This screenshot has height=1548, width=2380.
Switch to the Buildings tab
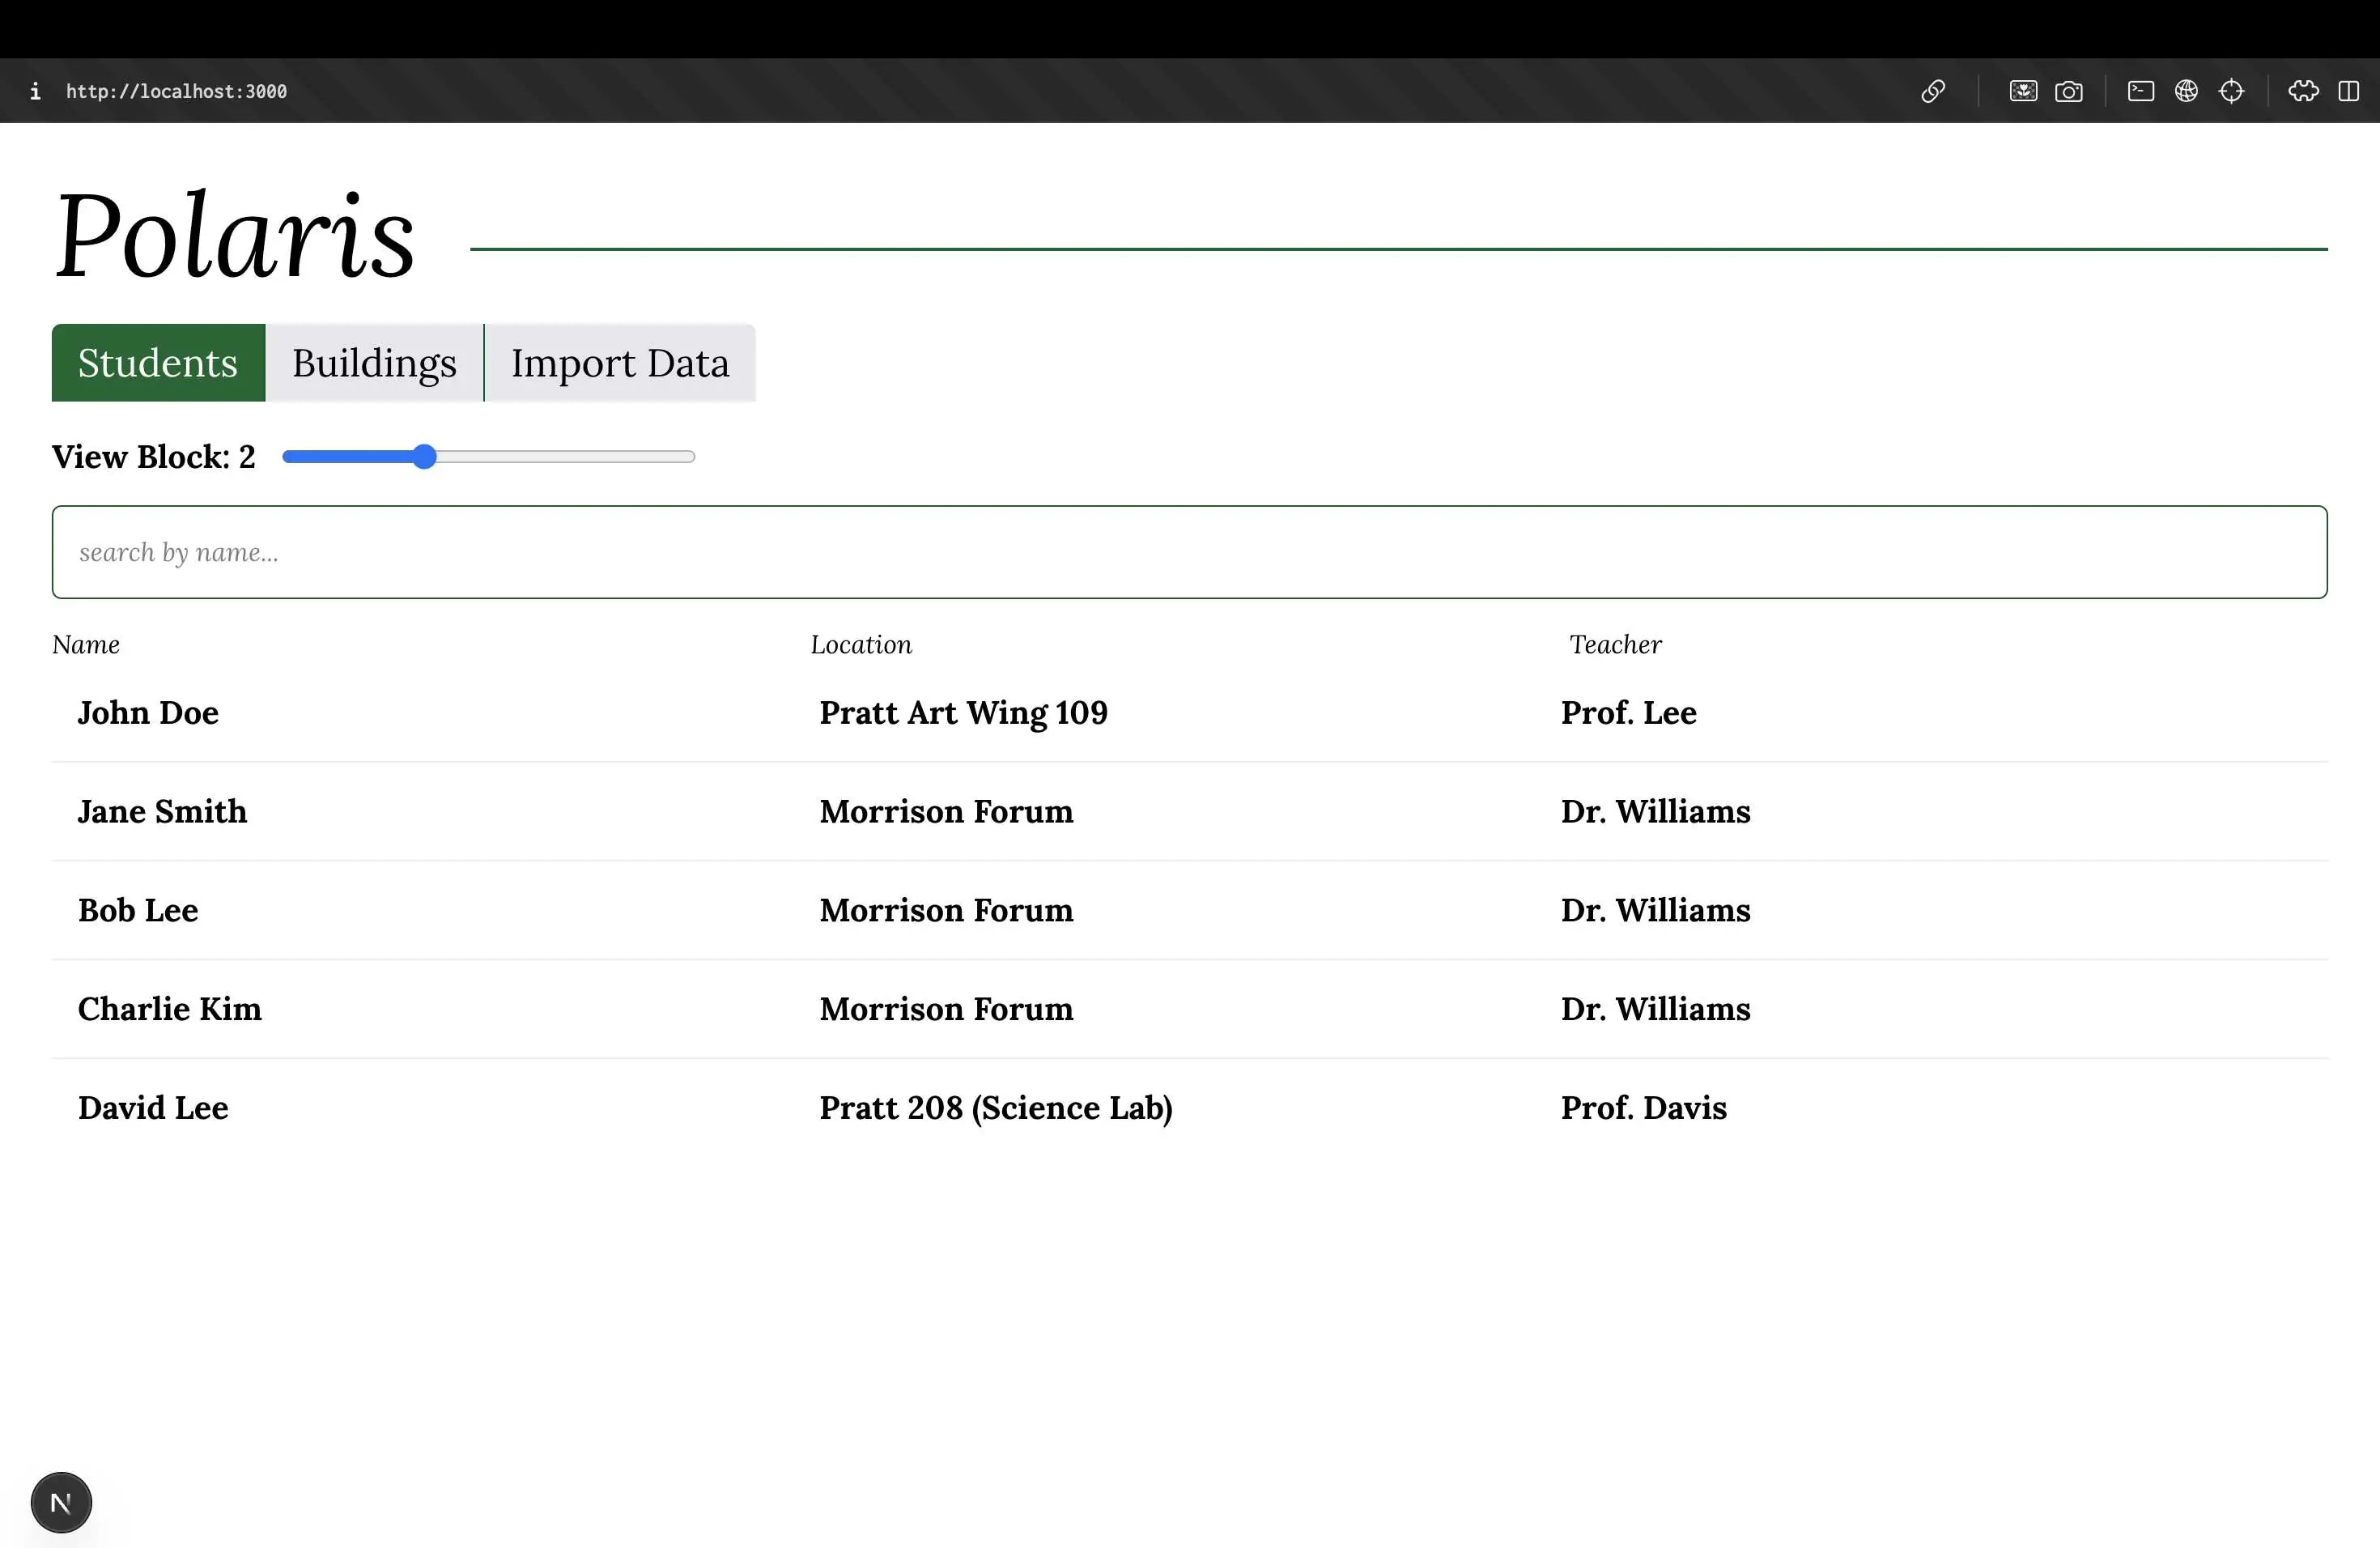click(374, 362)
